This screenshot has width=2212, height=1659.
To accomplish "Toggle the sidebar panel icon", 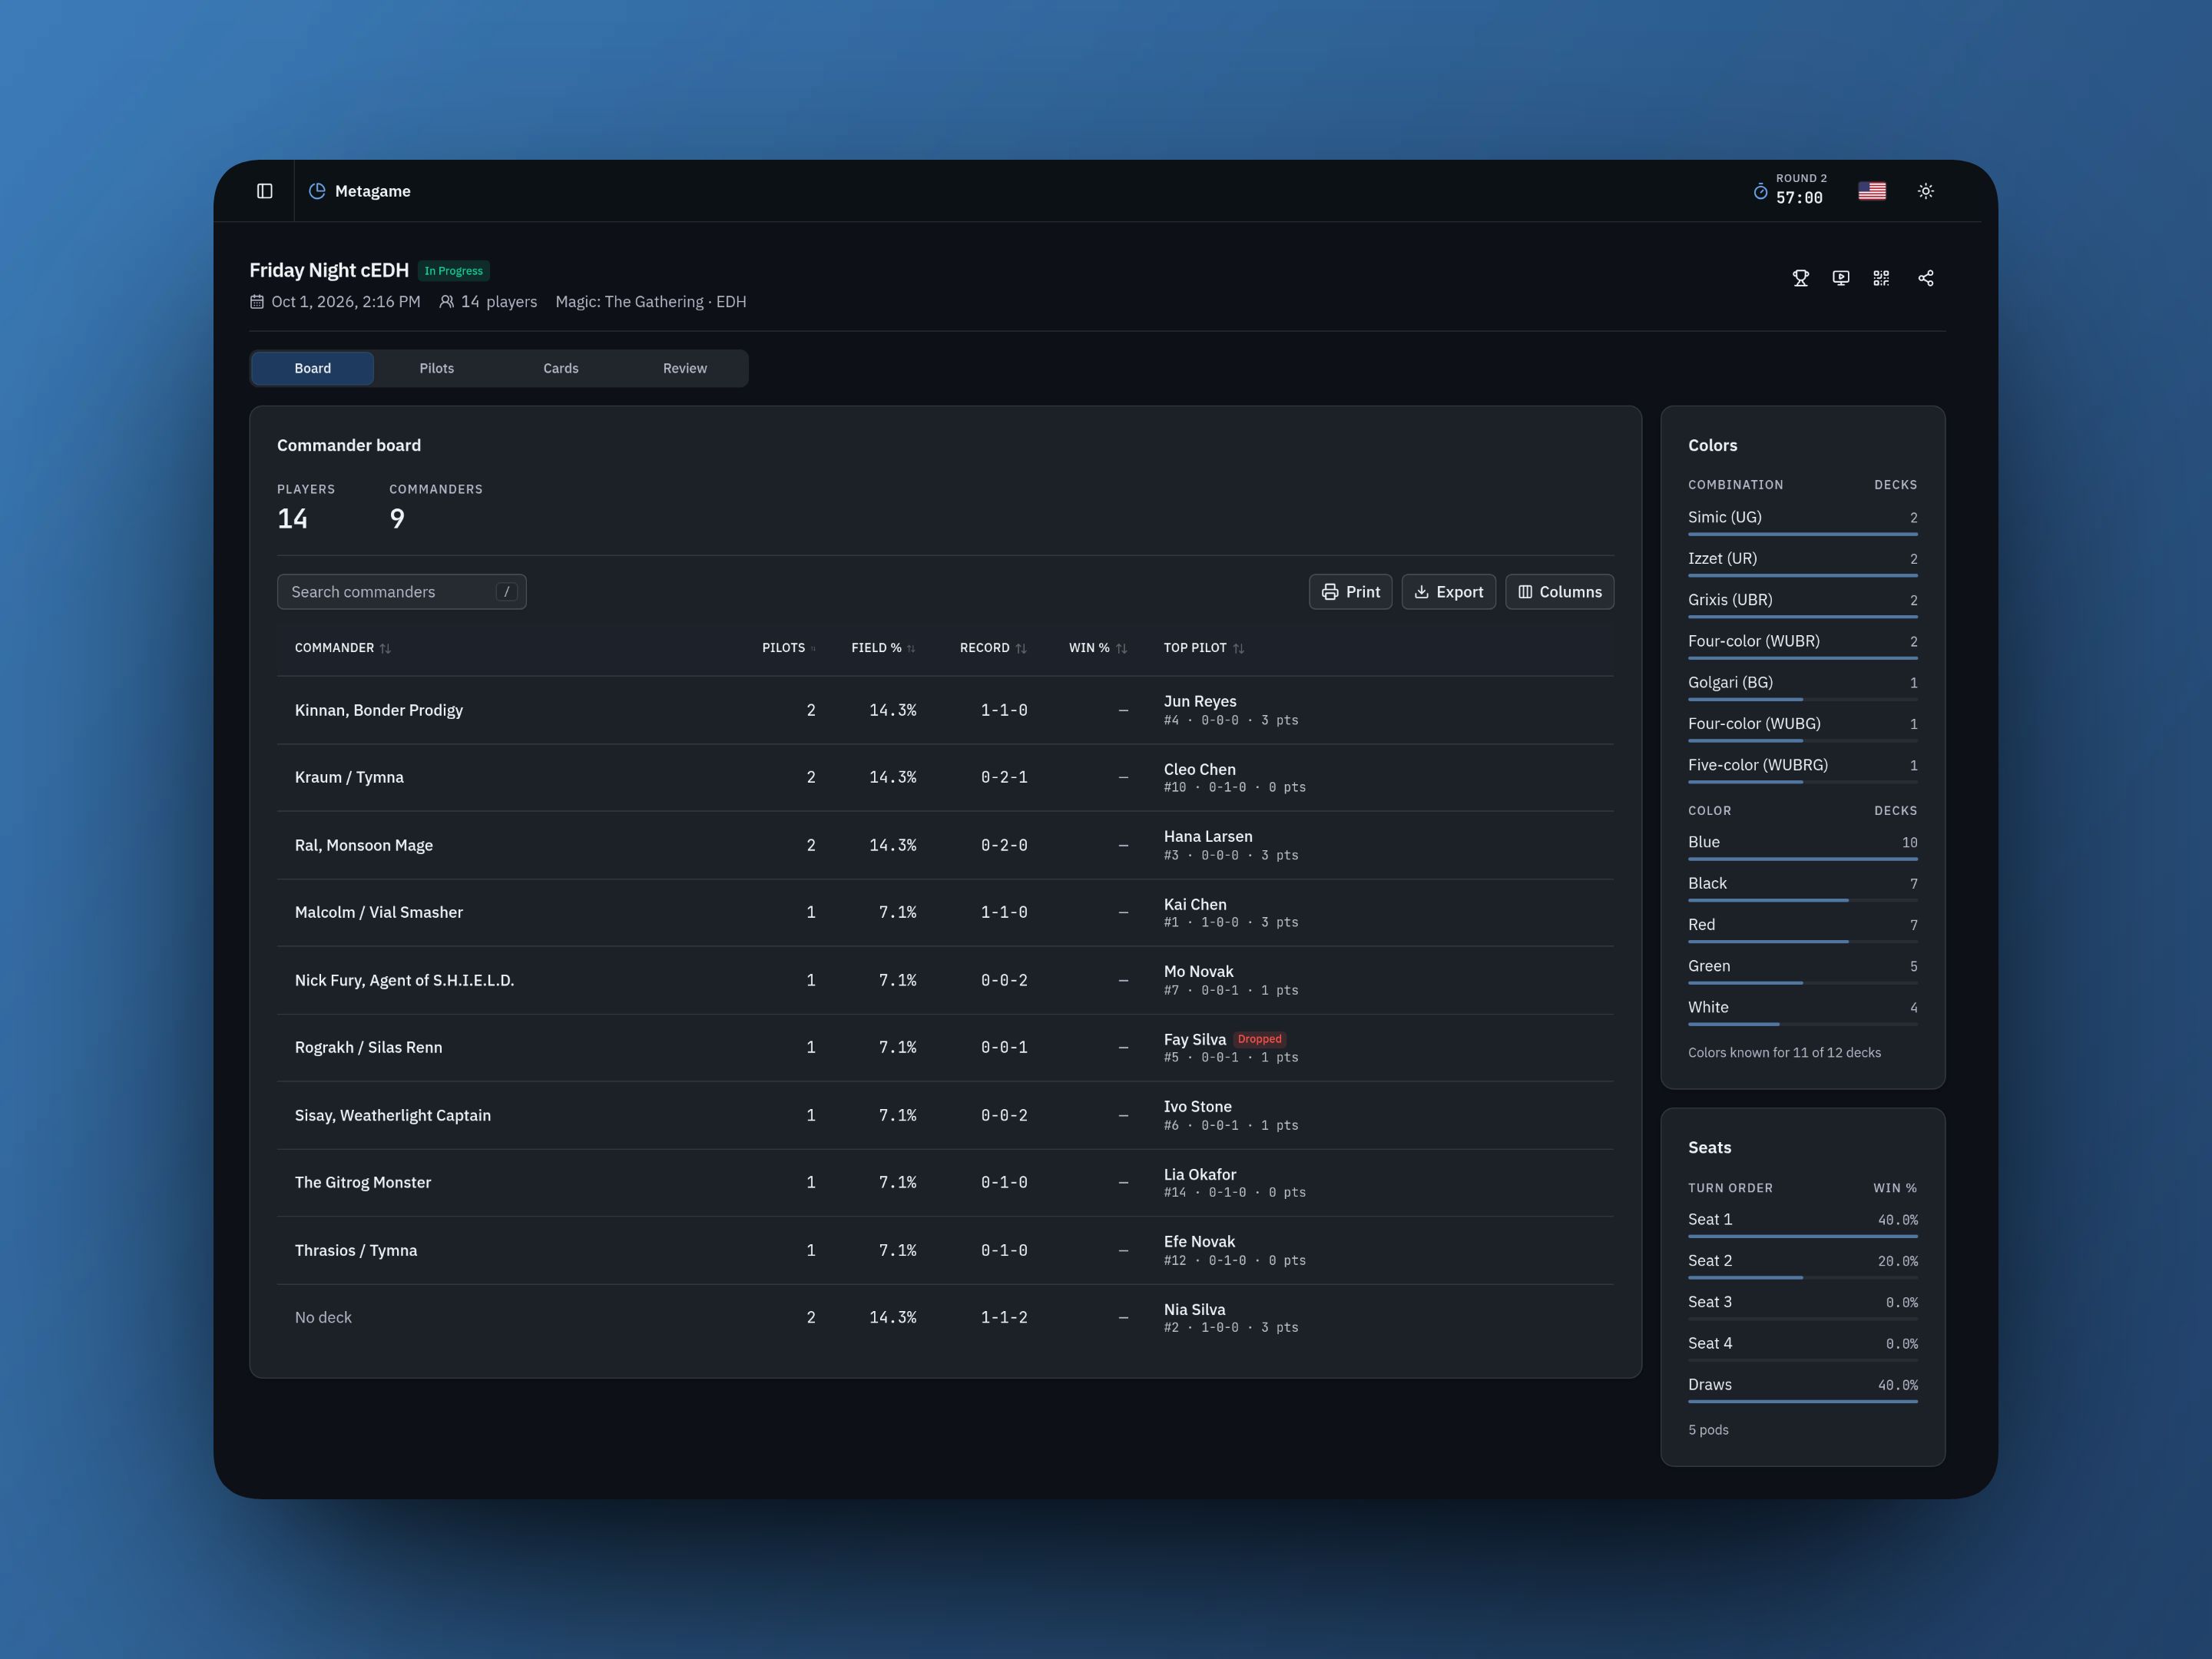I will pos(264,191).
